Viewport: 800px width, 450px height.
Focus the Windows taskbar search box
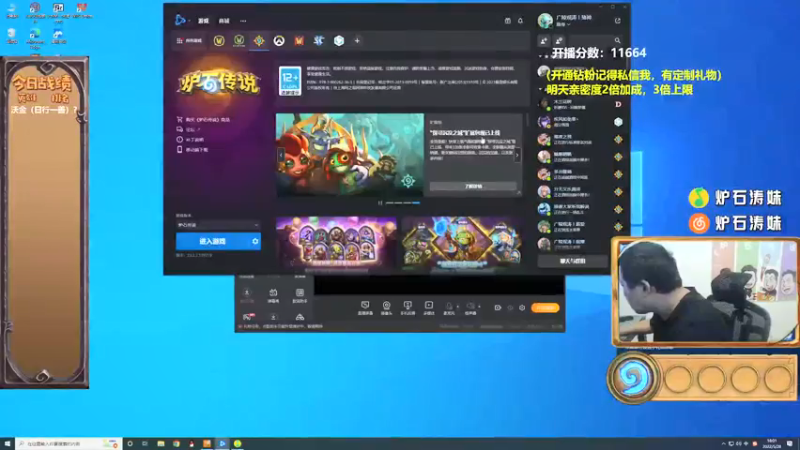click(68, 444)
